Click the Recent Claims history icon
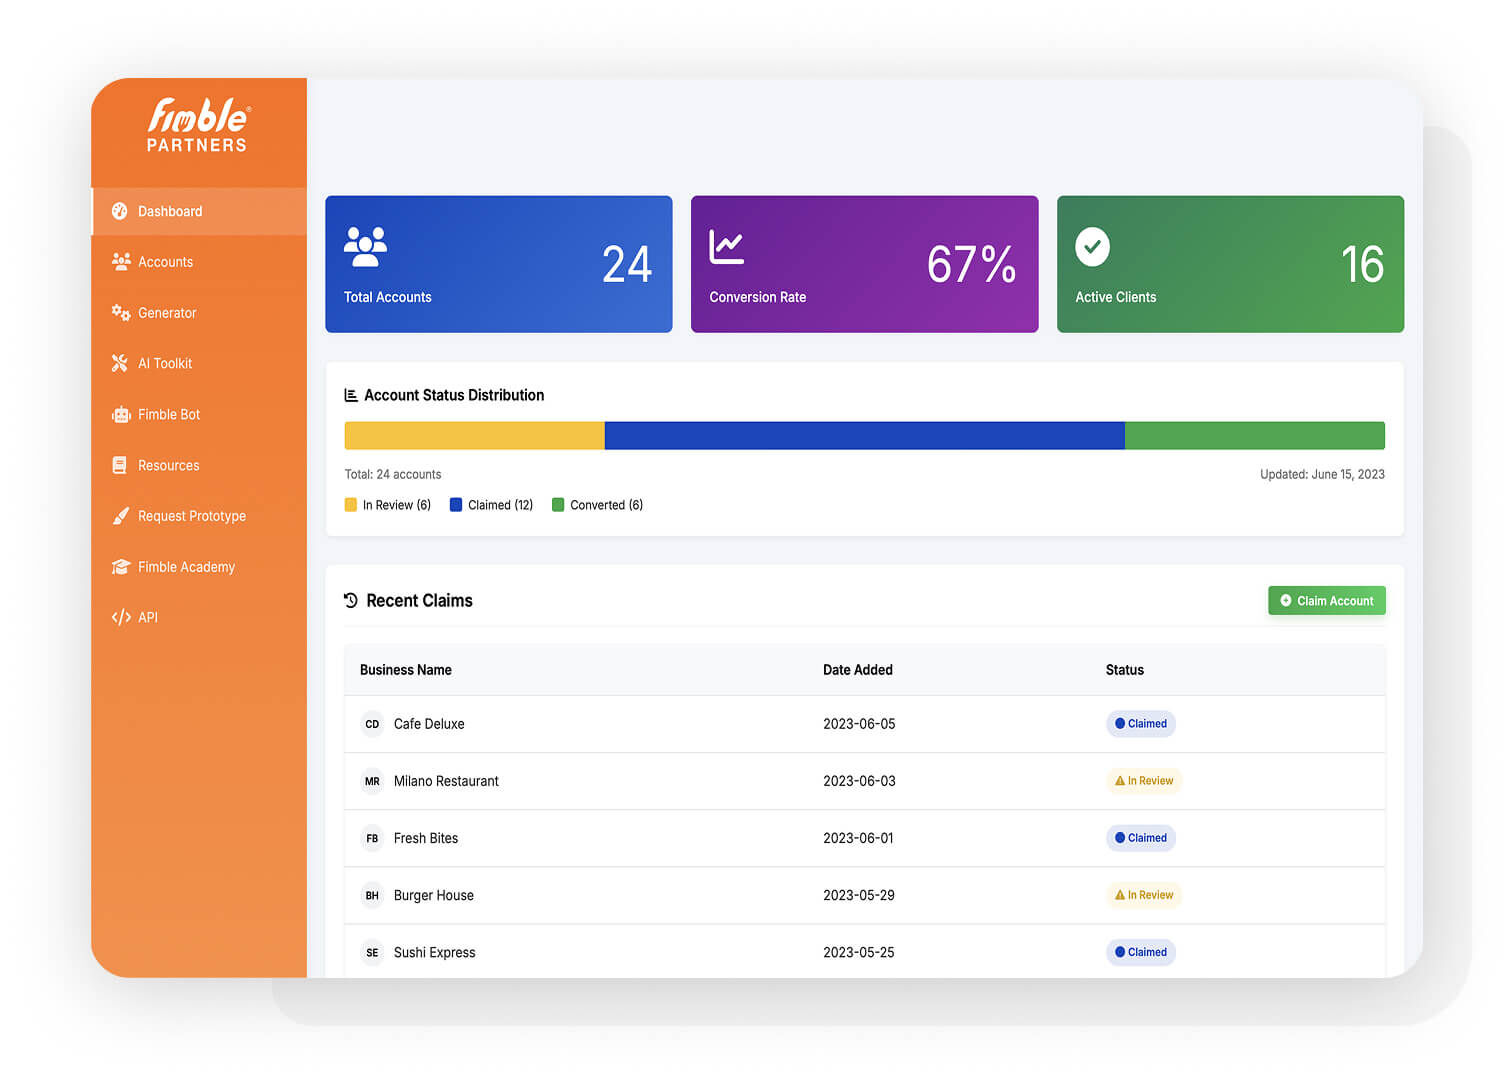This screenshot has height=1078, width=1512. 349,600
